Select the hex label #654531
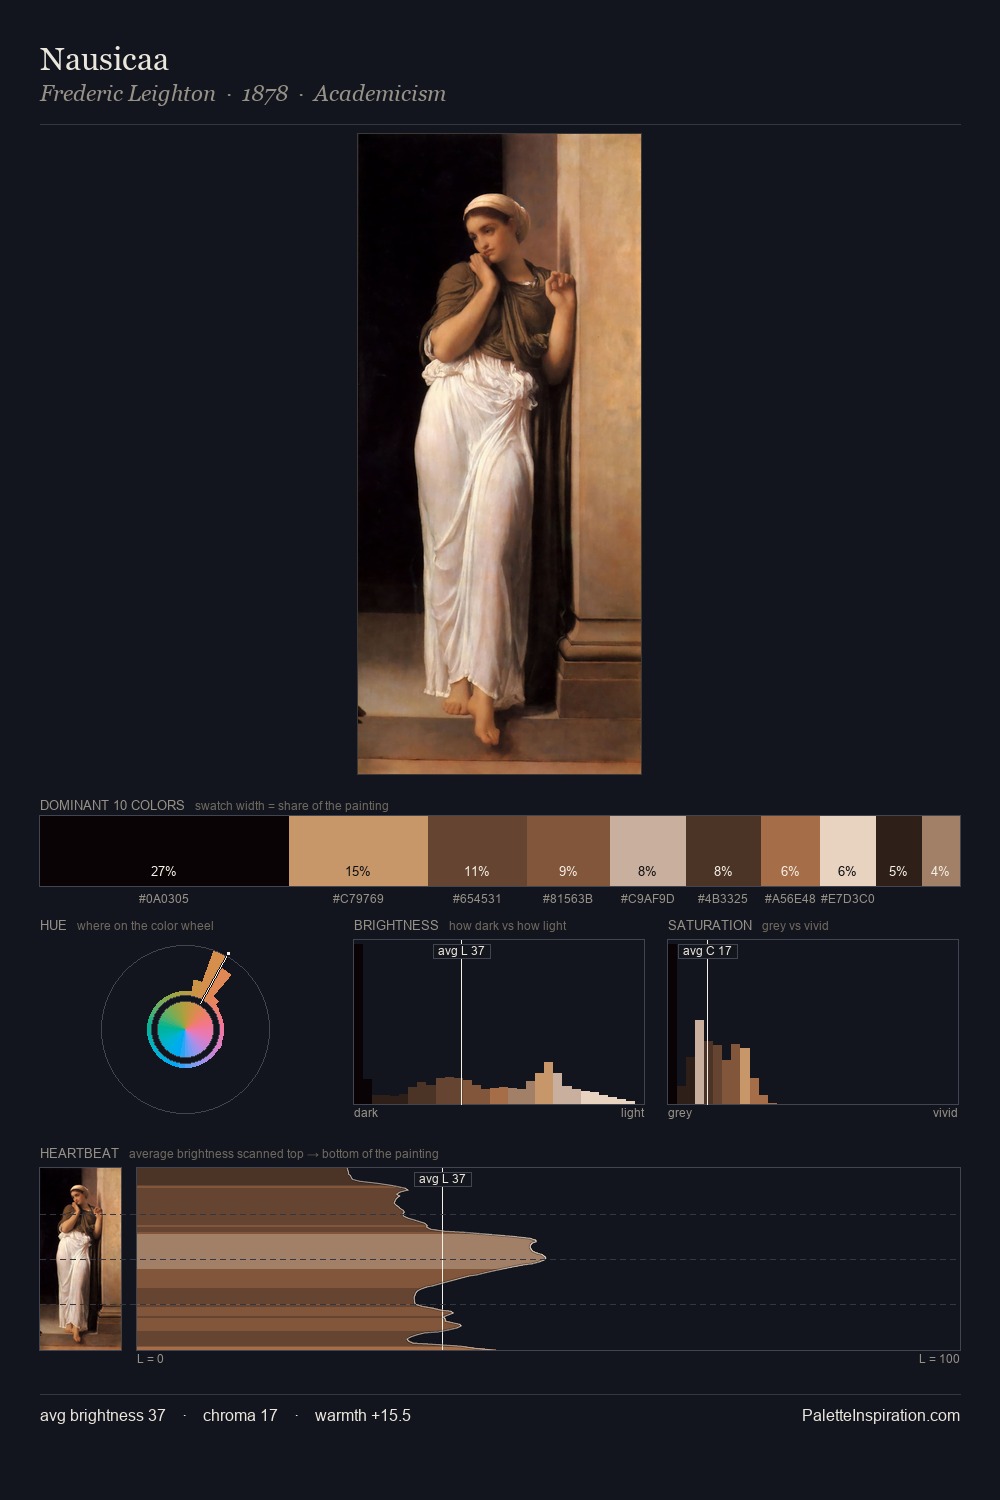The height and width of the screenshot is (1500, 1000). coord(477,899)
